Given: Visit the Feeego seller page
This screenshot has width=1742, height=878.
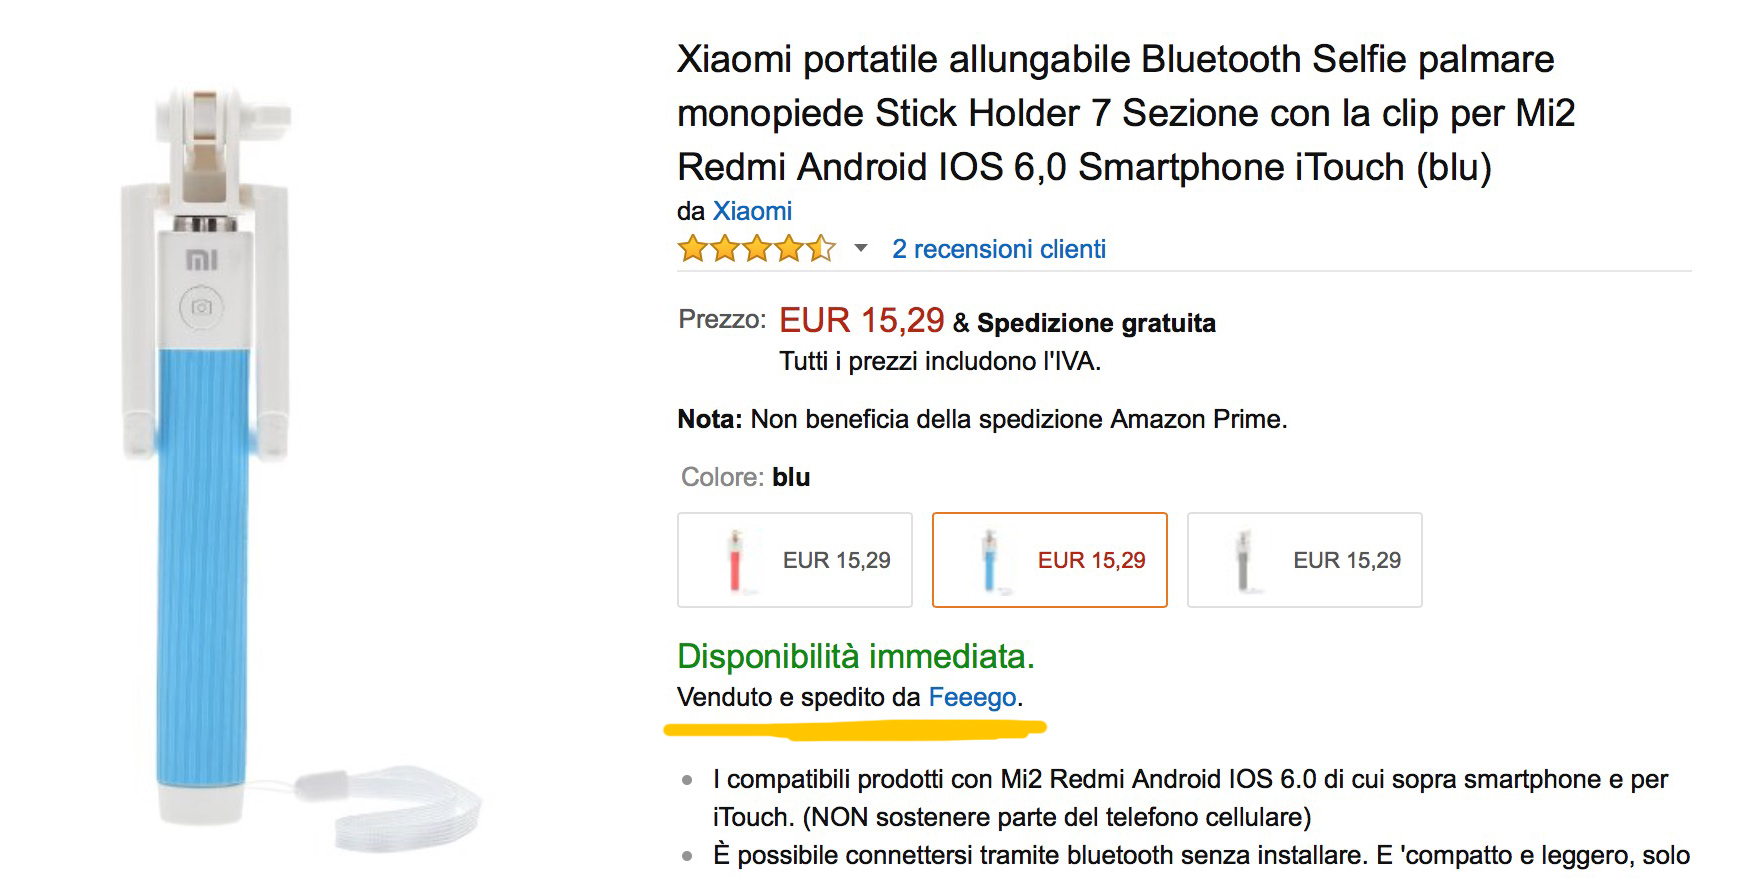Looking at the screenshot, I should 972,697.
